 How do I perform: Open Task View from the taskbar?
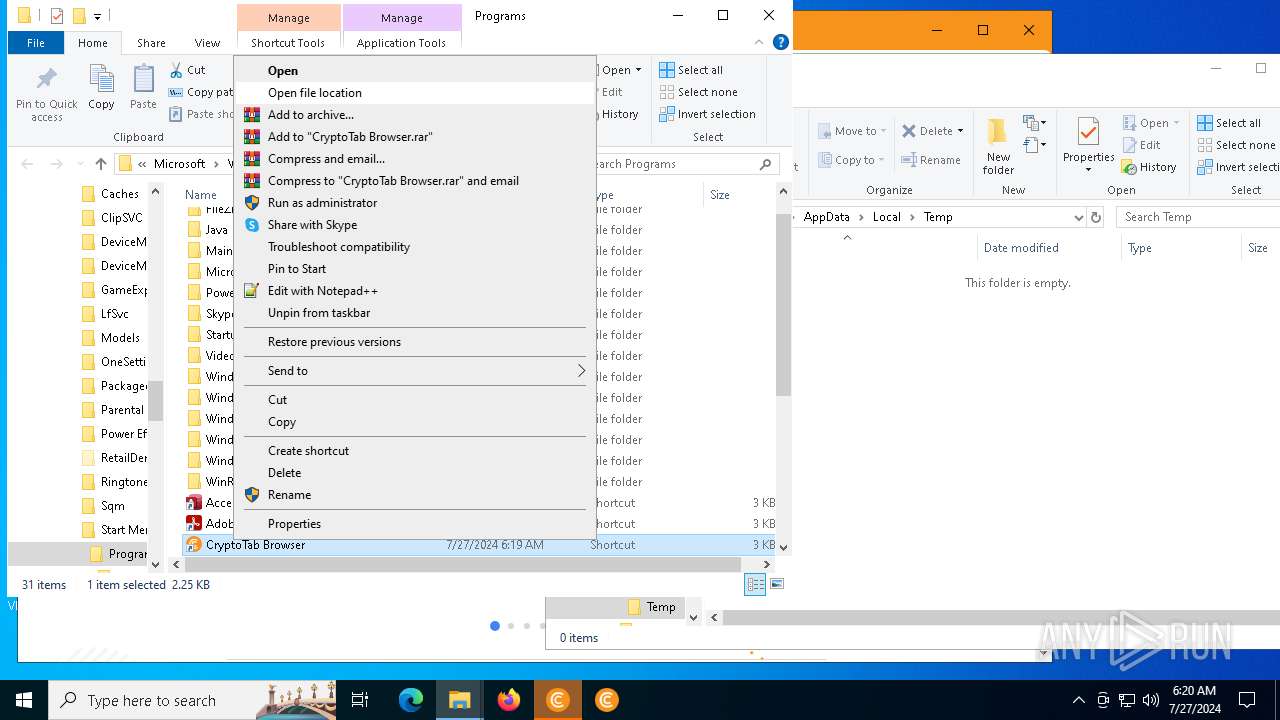(360, 700)
